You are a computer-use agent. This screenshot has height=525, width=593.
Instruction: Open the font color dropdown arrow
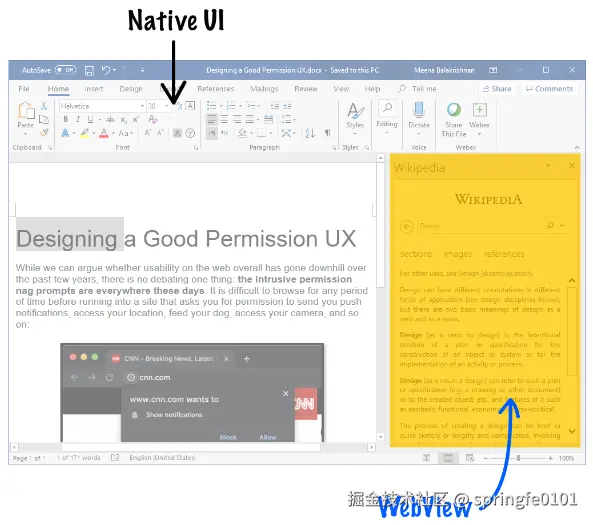point(113,133)
